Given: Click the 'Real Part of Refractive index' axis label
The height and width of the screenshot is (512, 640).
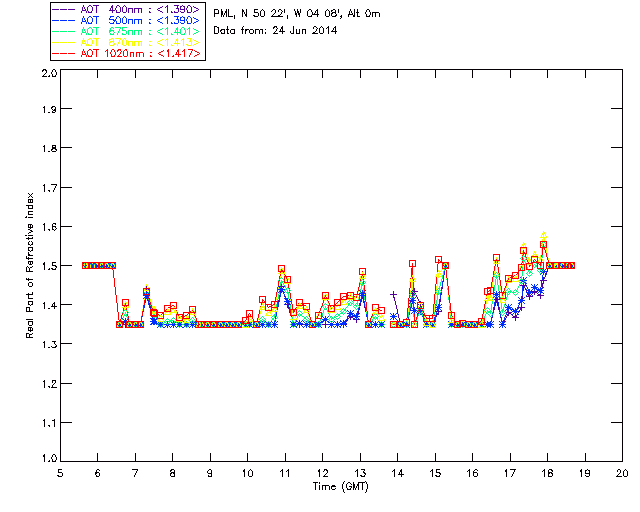Looking at the screenshot, I should click(x=30, y=265).
